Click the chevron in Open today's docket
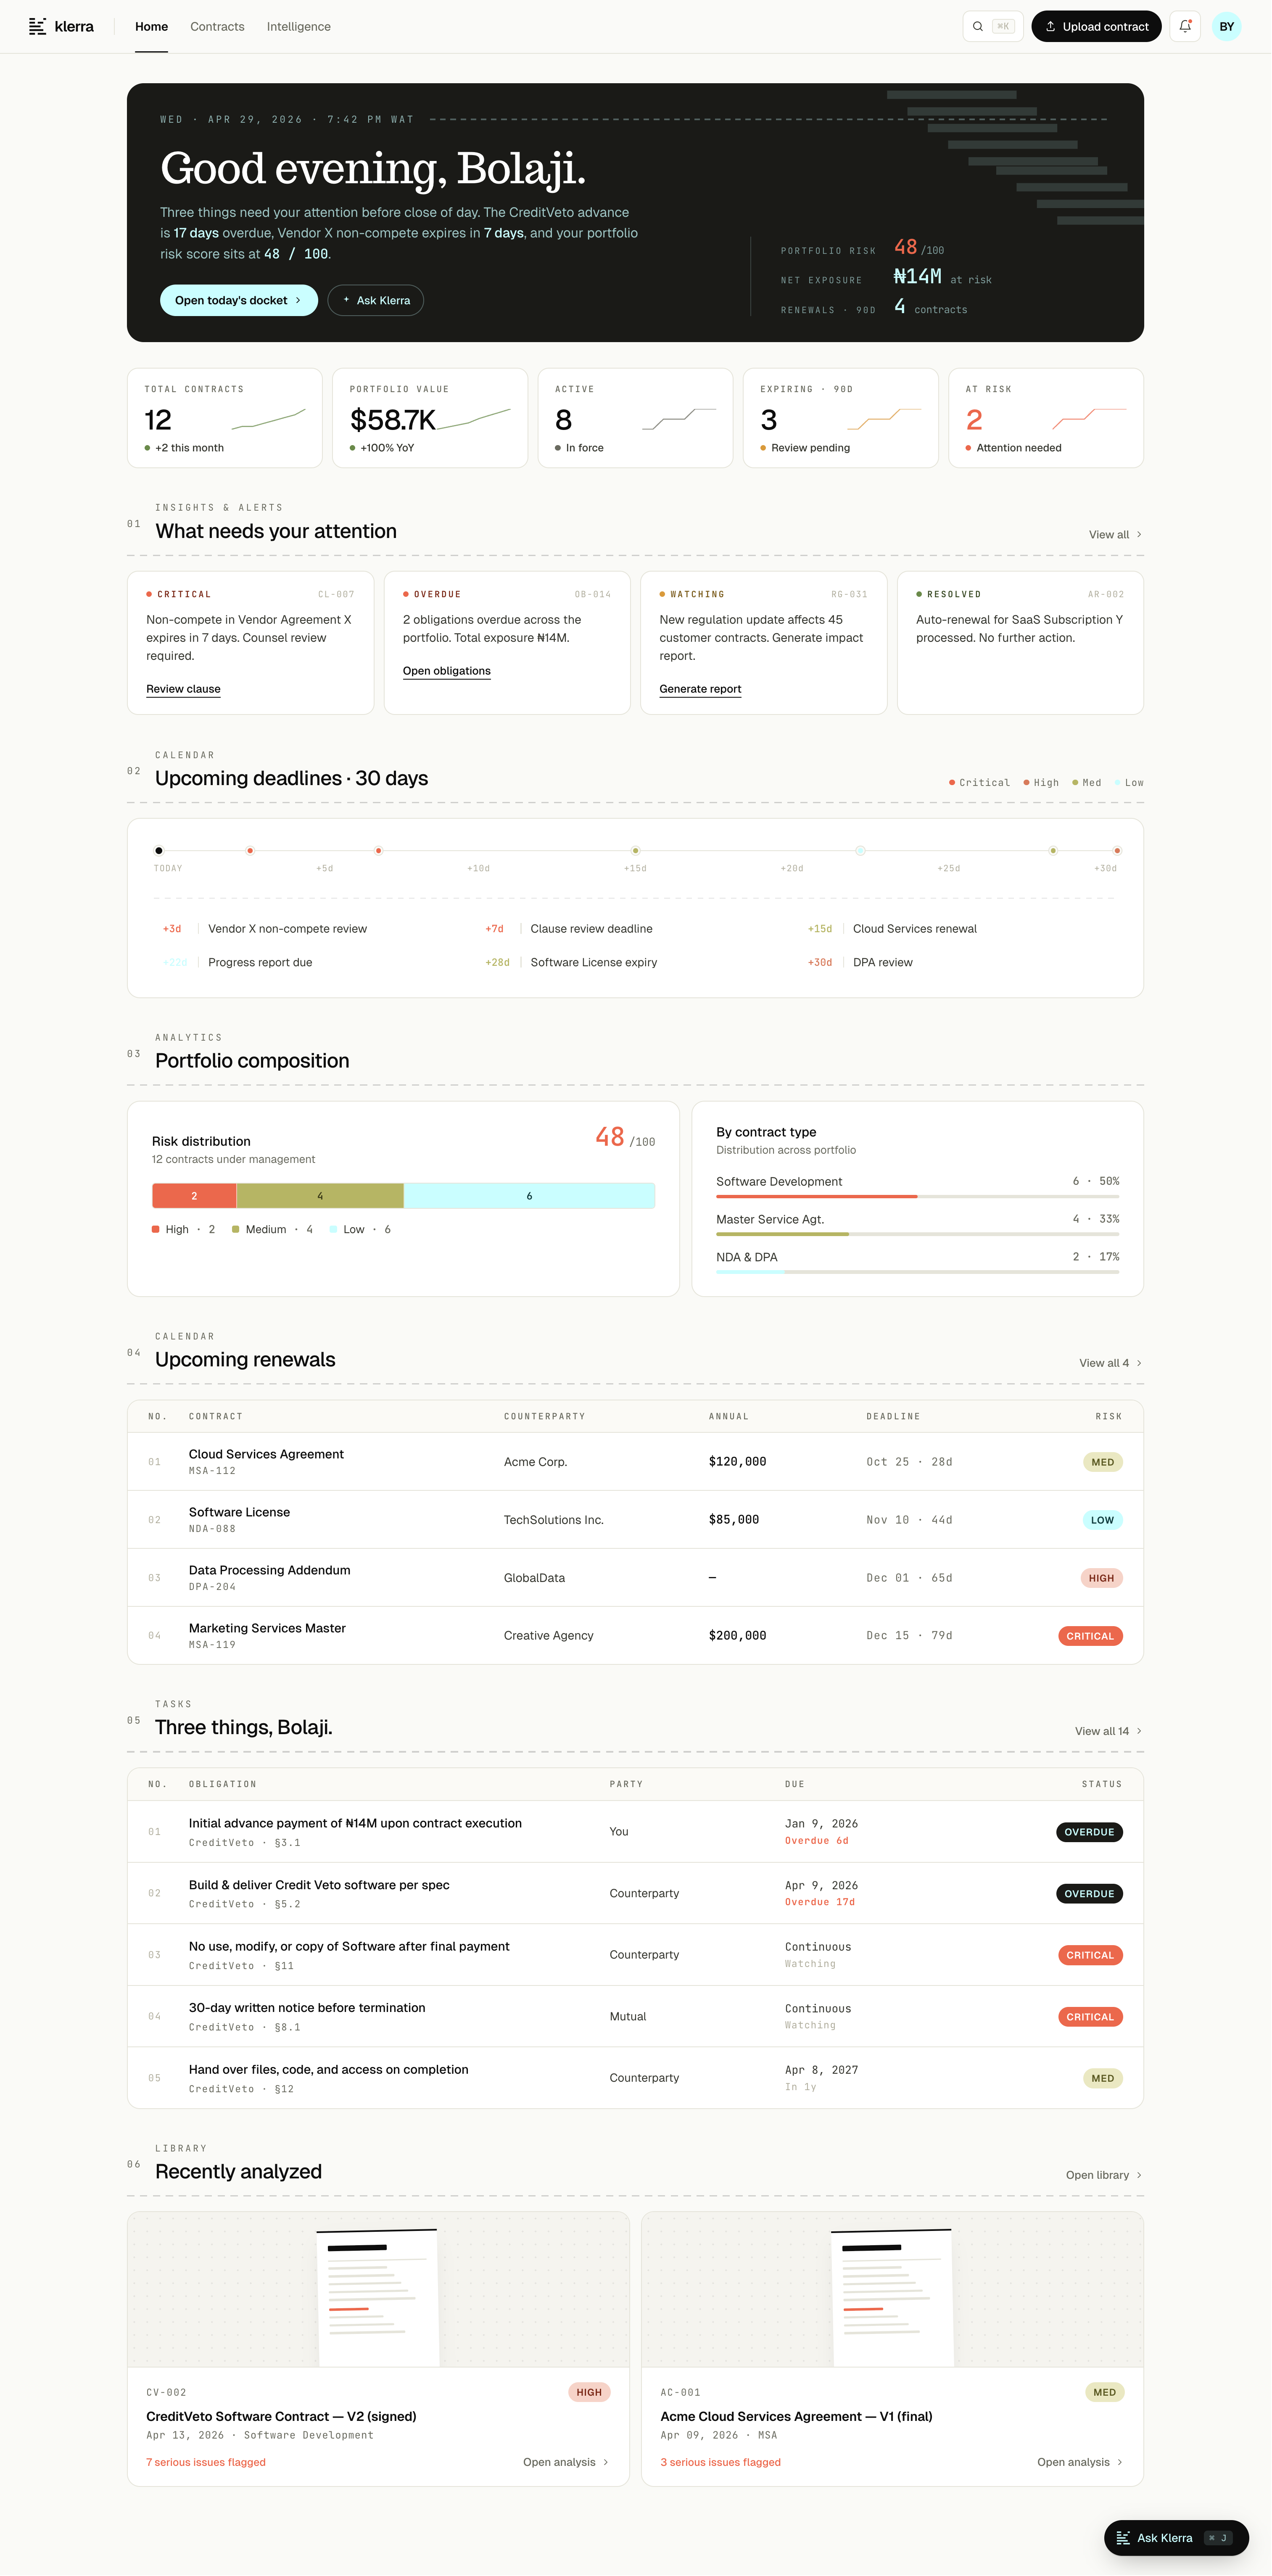1272x2576 pixels. tap(298, 300)
